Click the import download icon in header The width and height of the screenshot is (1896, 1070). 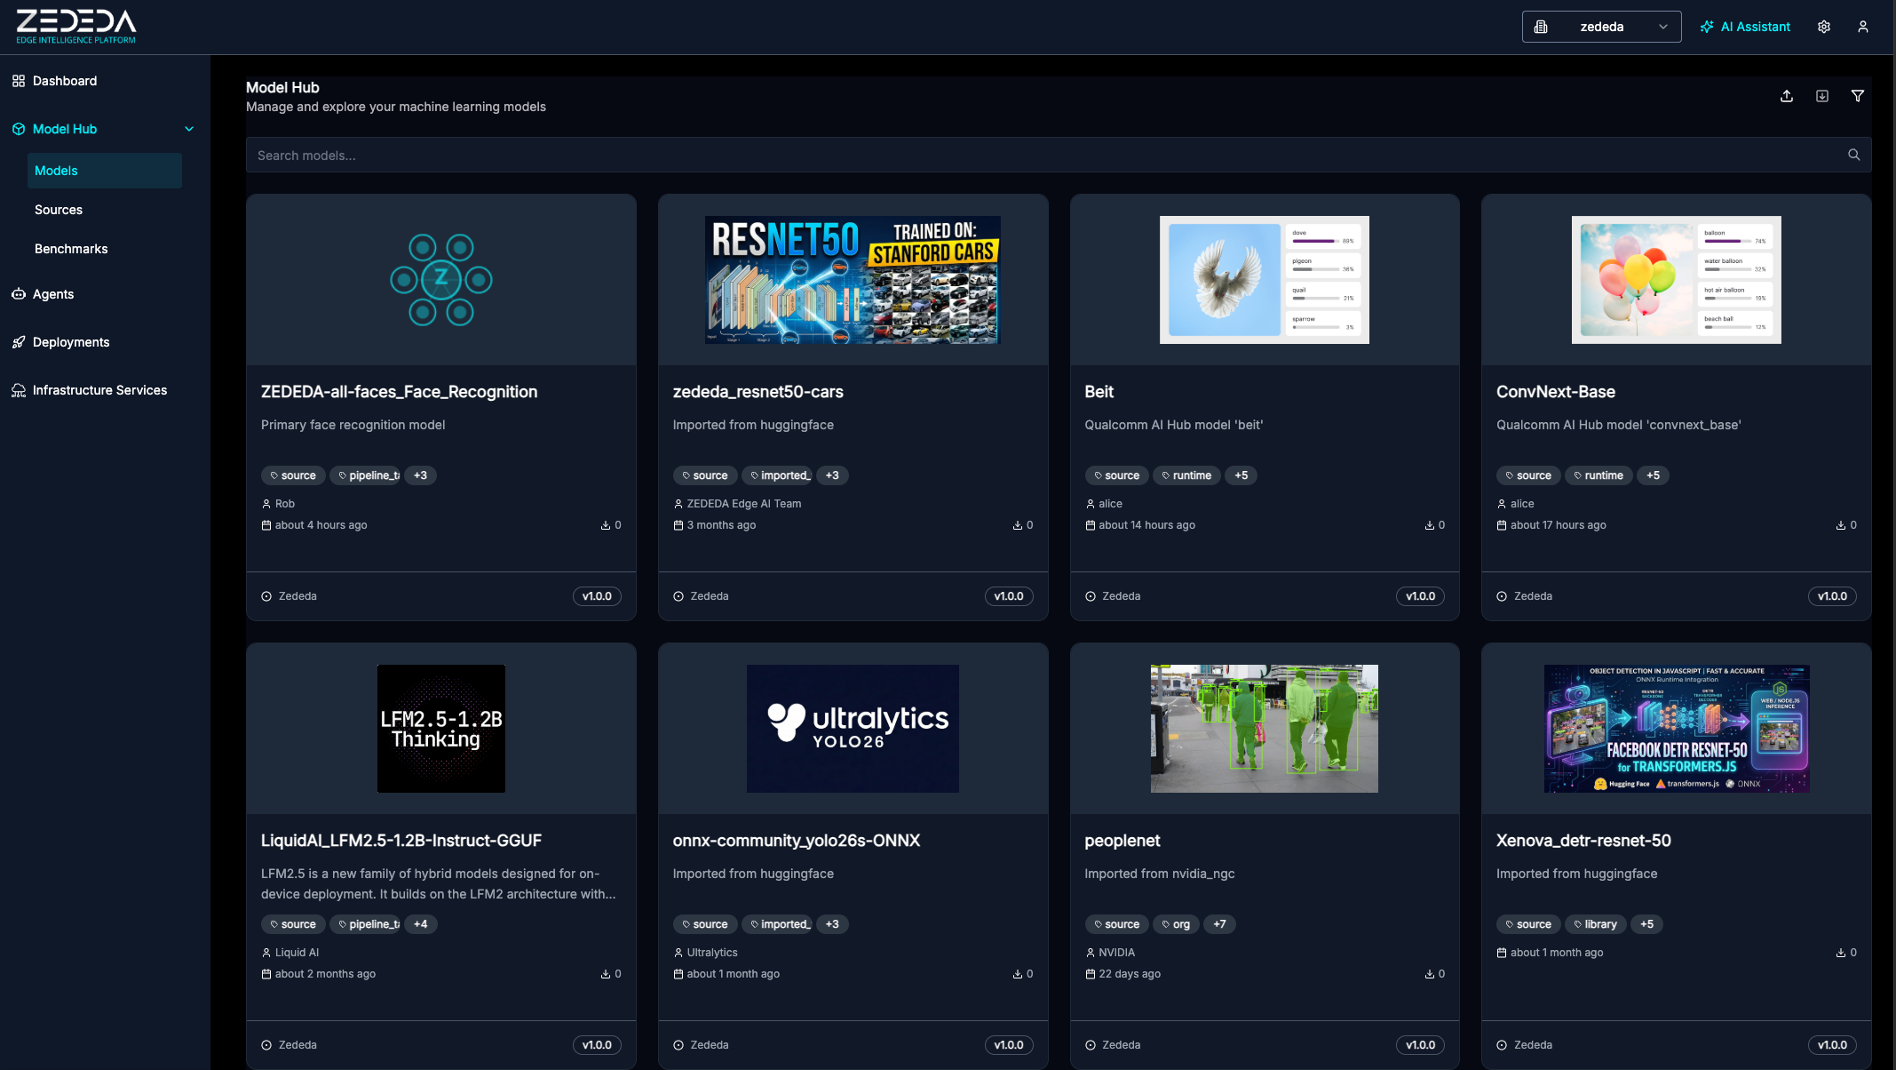[x=1822, y=96]
